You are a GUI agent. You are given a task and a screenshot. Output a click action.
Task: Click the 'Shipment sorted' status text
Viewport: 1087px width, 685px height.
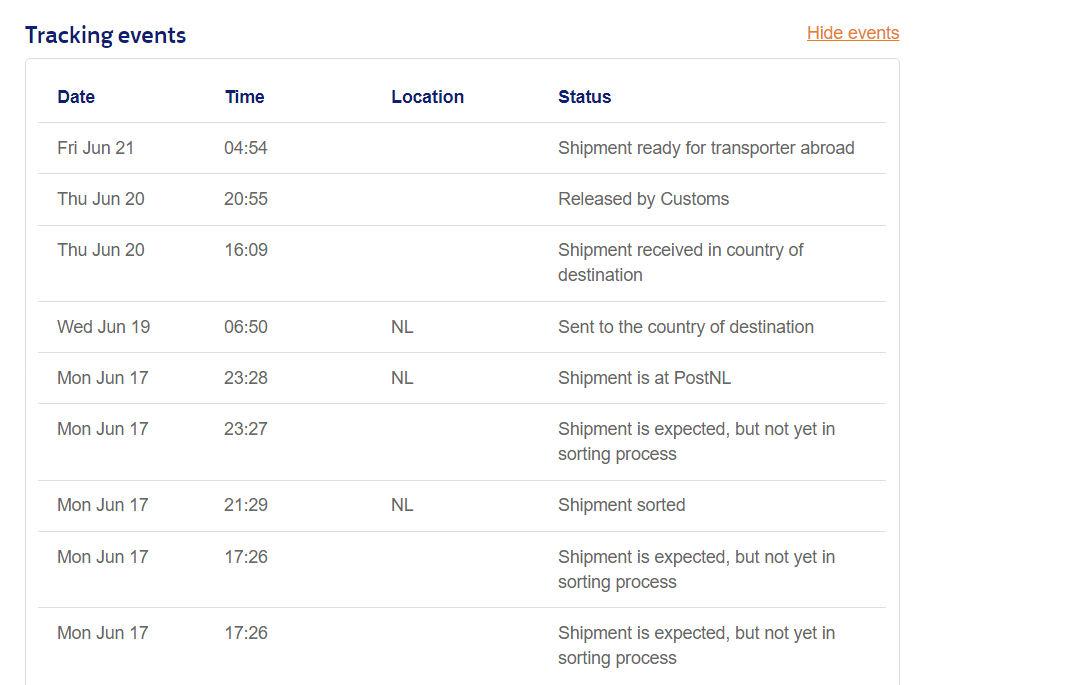pos(621,505)
